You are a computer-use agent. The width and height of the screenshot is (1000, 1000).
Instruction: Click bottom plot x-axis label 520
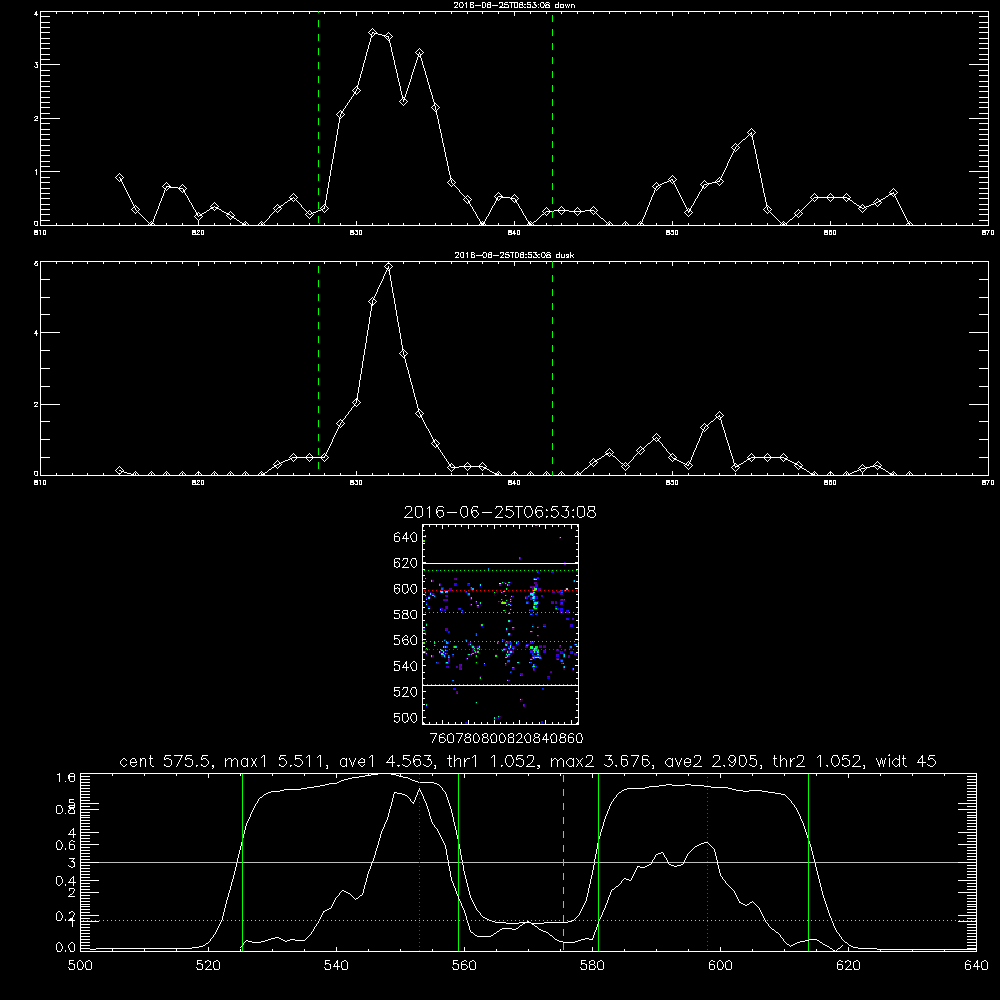pyautogui.click(x=208, y=965)
